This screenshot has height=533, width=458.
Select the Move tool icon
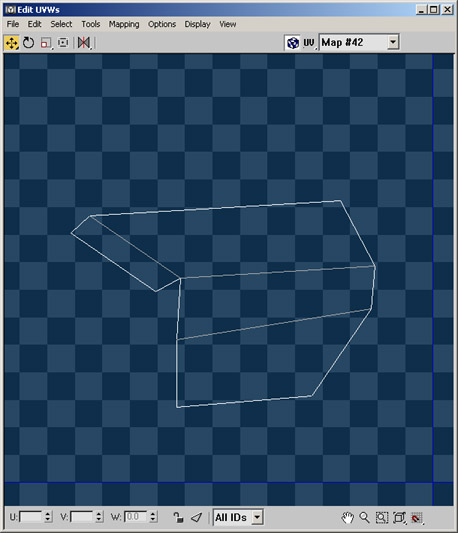pyautogui.click(x=12, y=43)
